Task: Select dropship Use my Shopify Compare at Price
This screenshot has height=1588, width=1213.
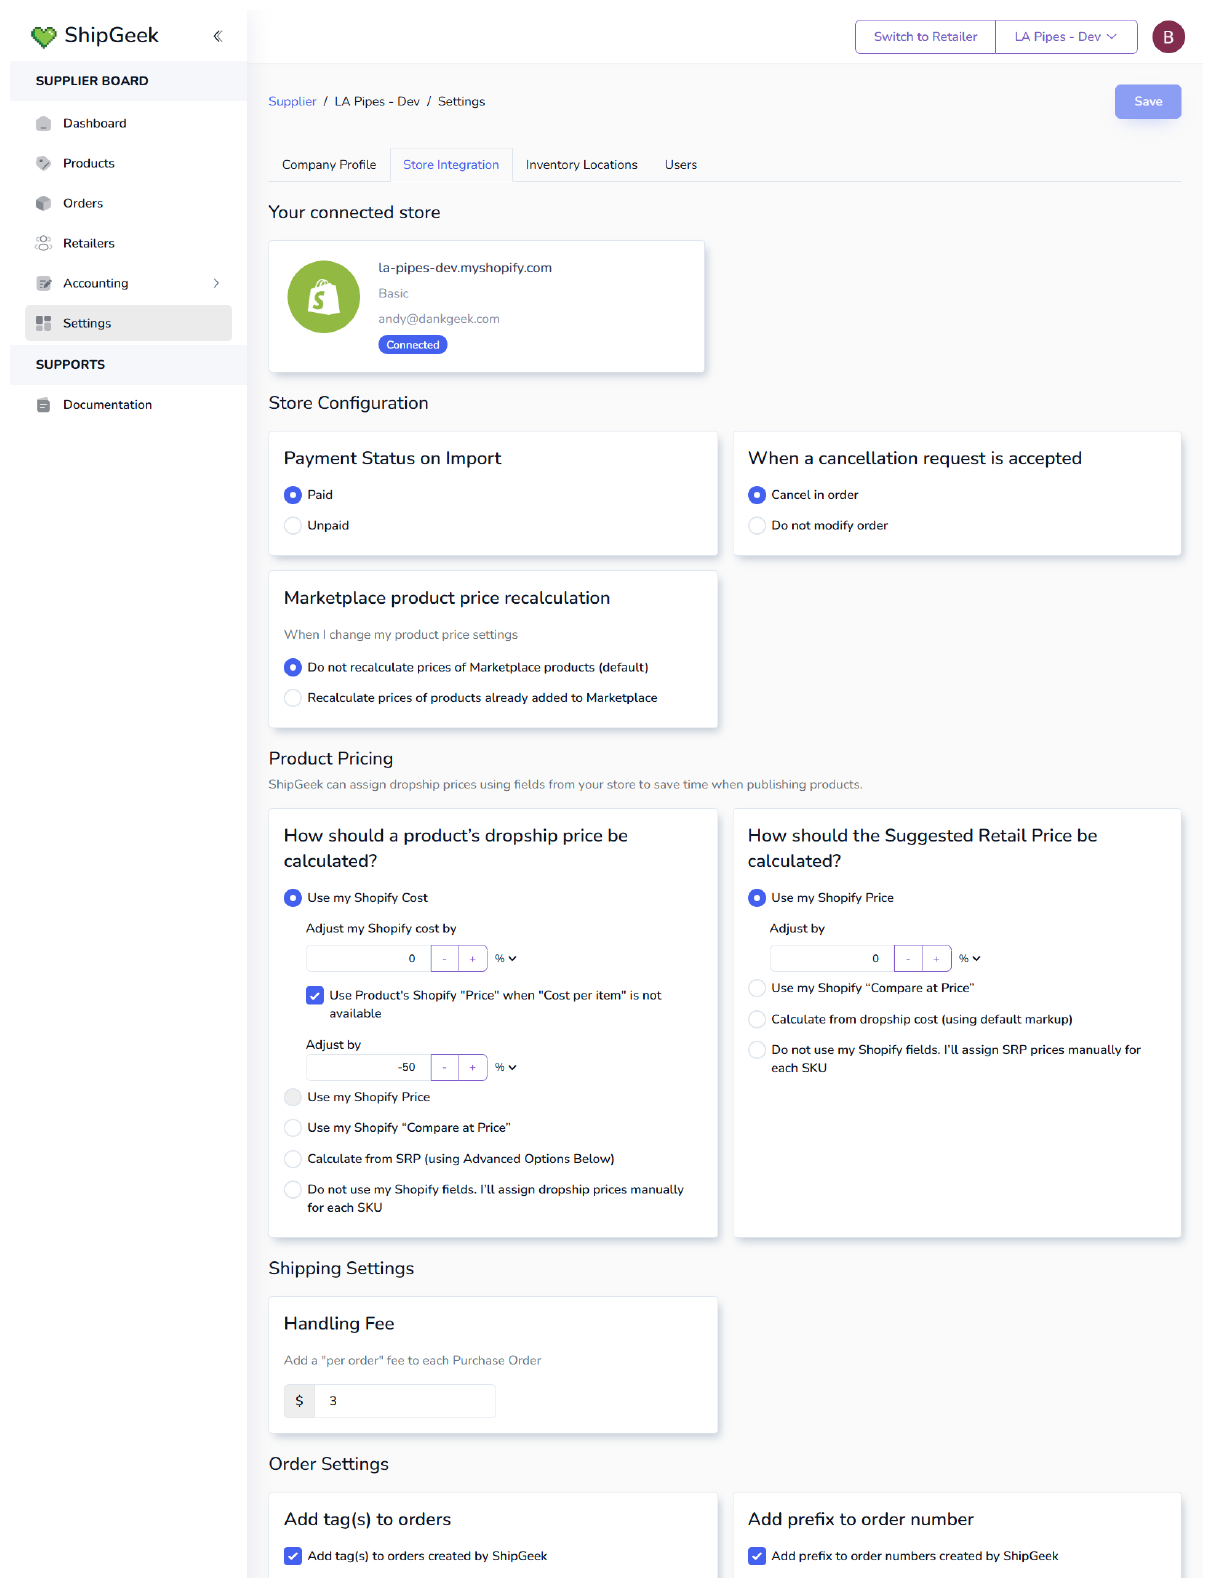Action: 293,1128
